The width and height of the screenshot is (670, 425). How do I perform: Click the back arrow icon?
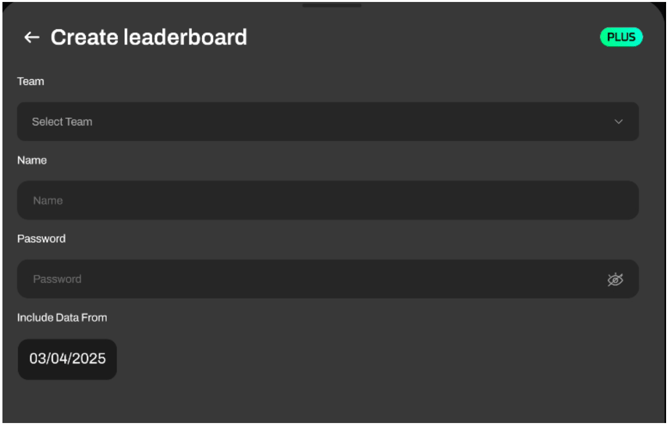tap(32, 38)
